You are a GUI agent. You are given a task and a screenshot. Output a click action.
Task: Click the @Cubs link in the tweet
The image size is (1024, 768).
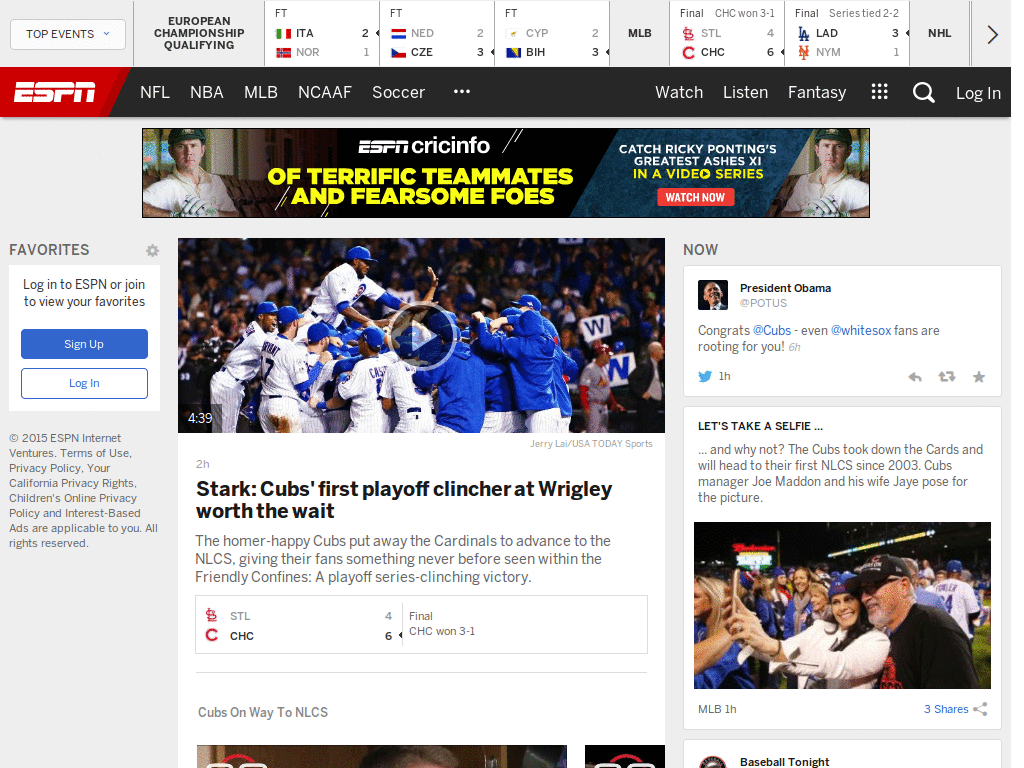(770, 330)
